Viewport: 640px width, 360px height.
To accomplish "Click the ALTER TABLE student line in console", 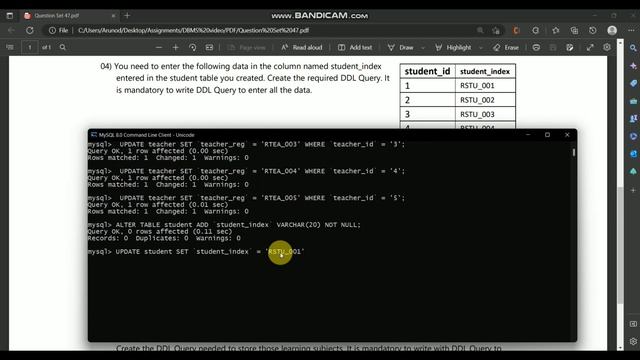I will click(224, 224).
